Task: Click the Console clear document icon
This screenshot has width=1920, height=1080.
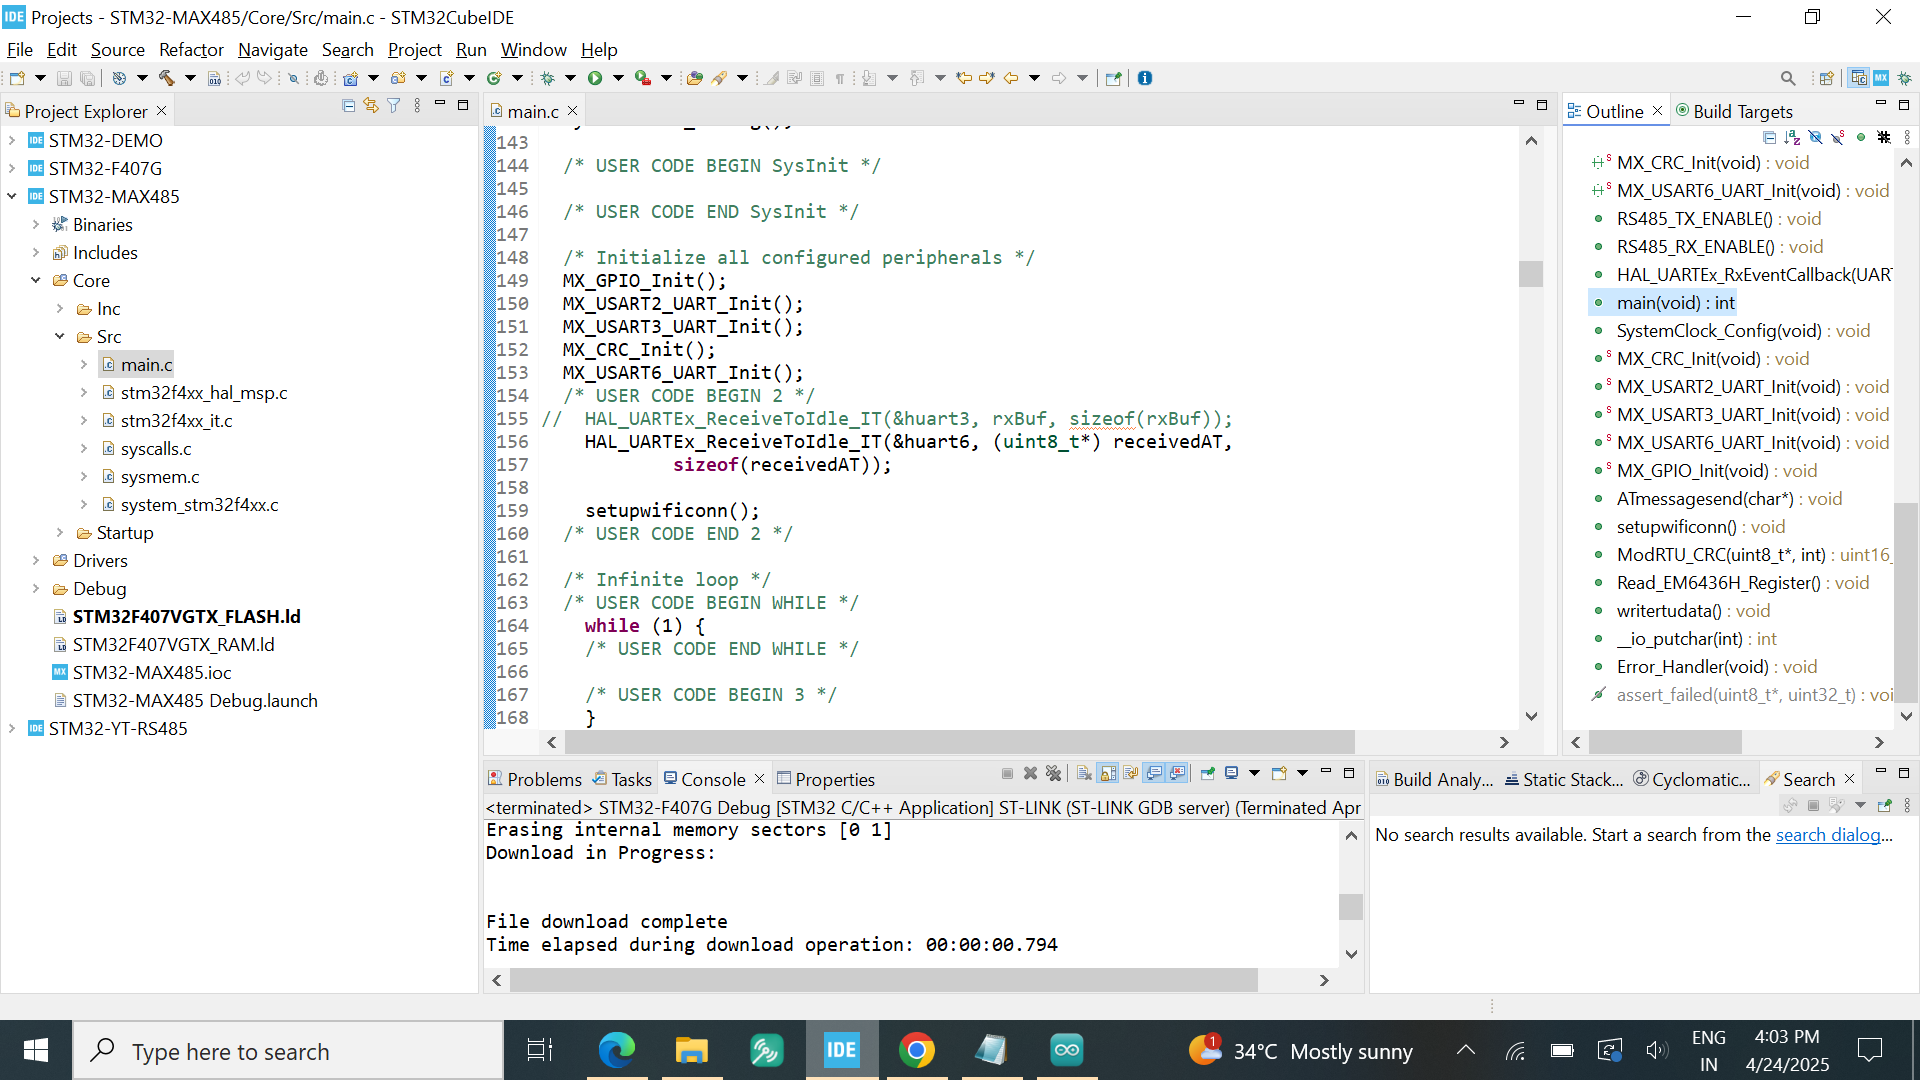Action: [1084, 773]
